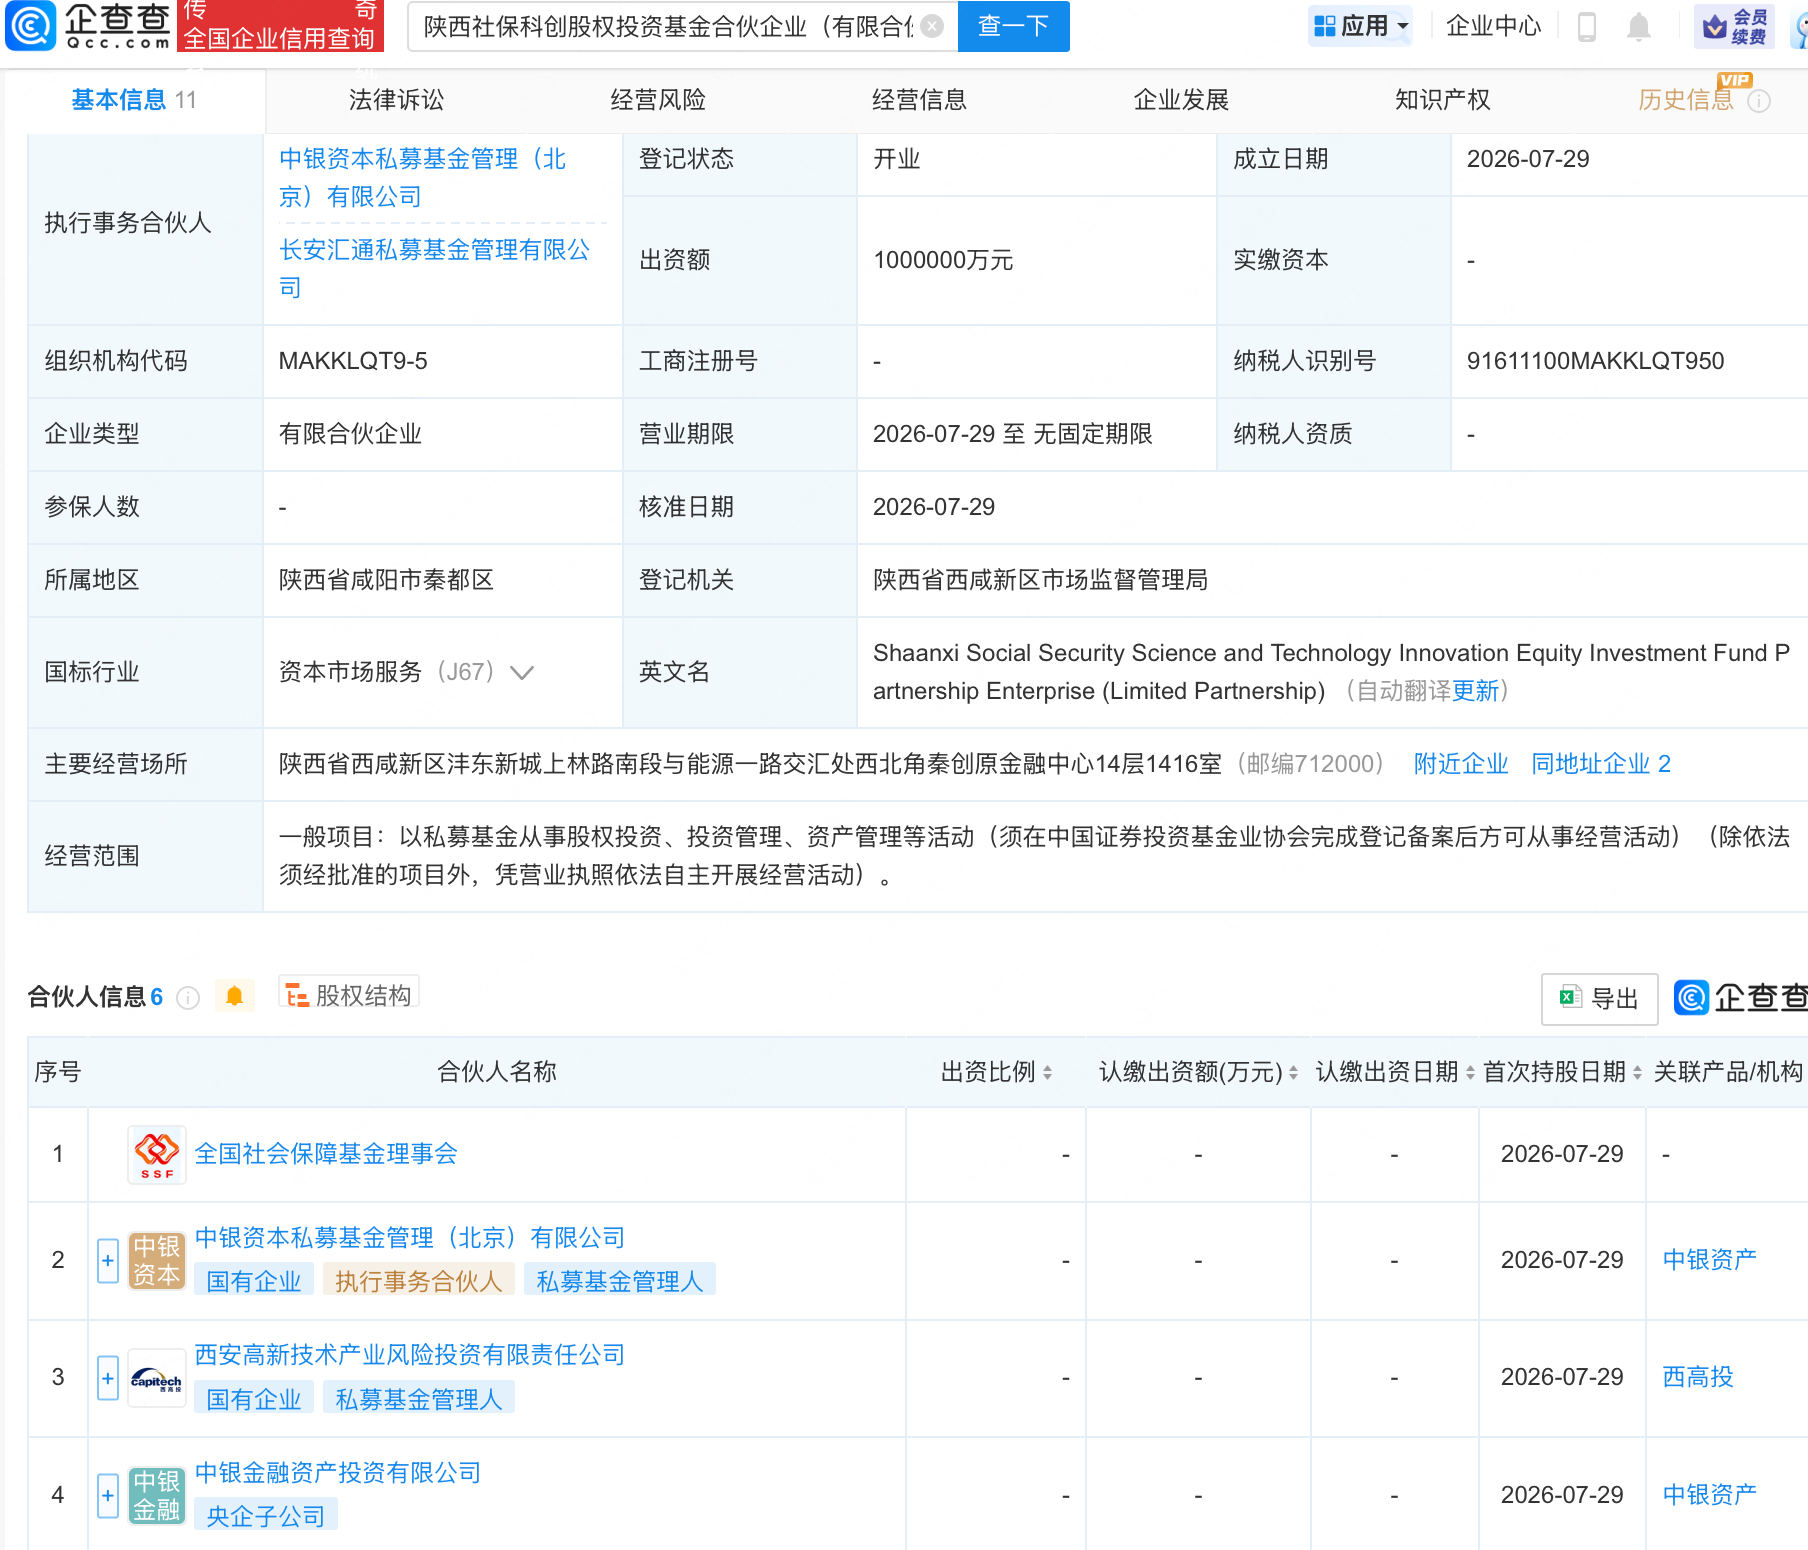The width and height of the screenshot is (1808, 1550).
Task: Open the 中银金融 company logo
Action: pos(157,1496)
